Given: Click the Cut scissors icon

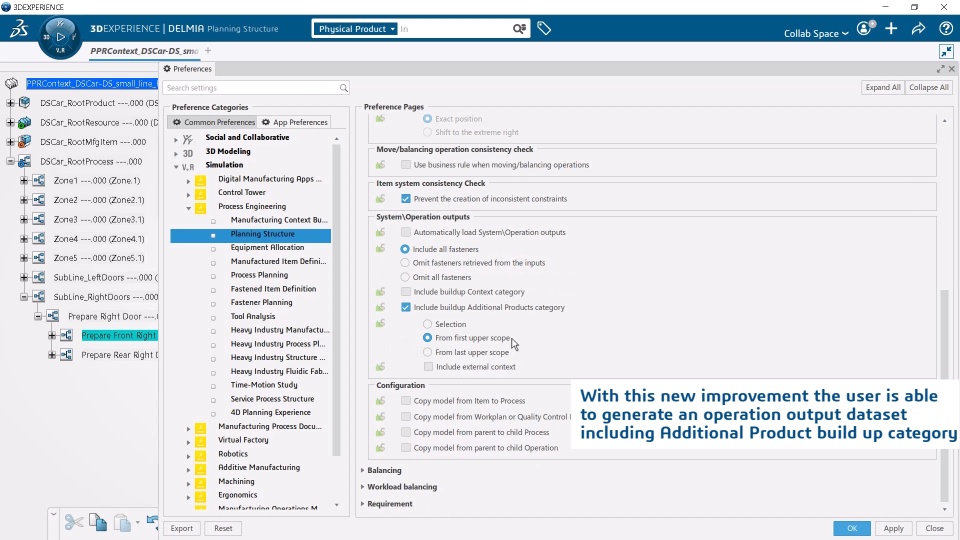Looking at the screenshot, I should coord(73,522).
